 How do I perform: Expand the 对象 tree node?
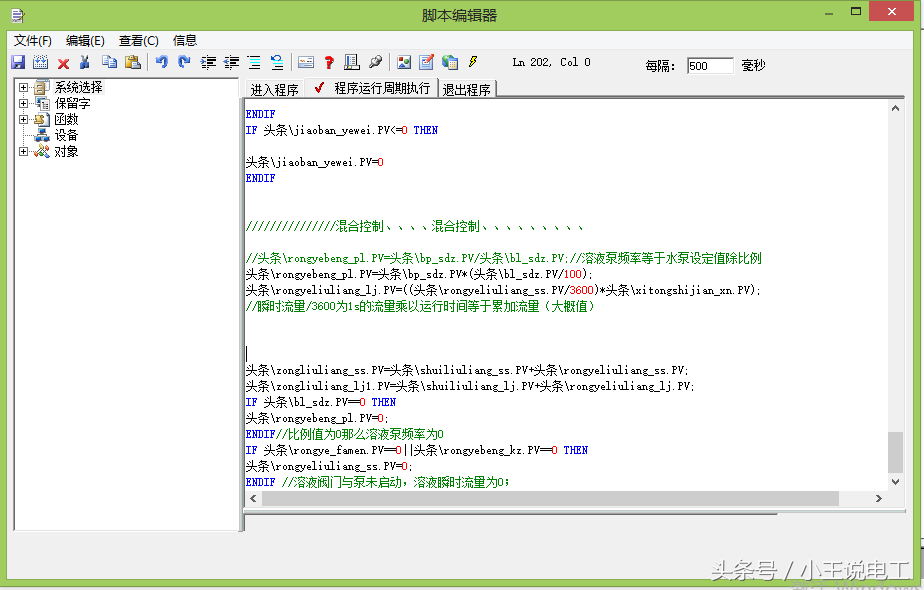(x=23, y=152)
